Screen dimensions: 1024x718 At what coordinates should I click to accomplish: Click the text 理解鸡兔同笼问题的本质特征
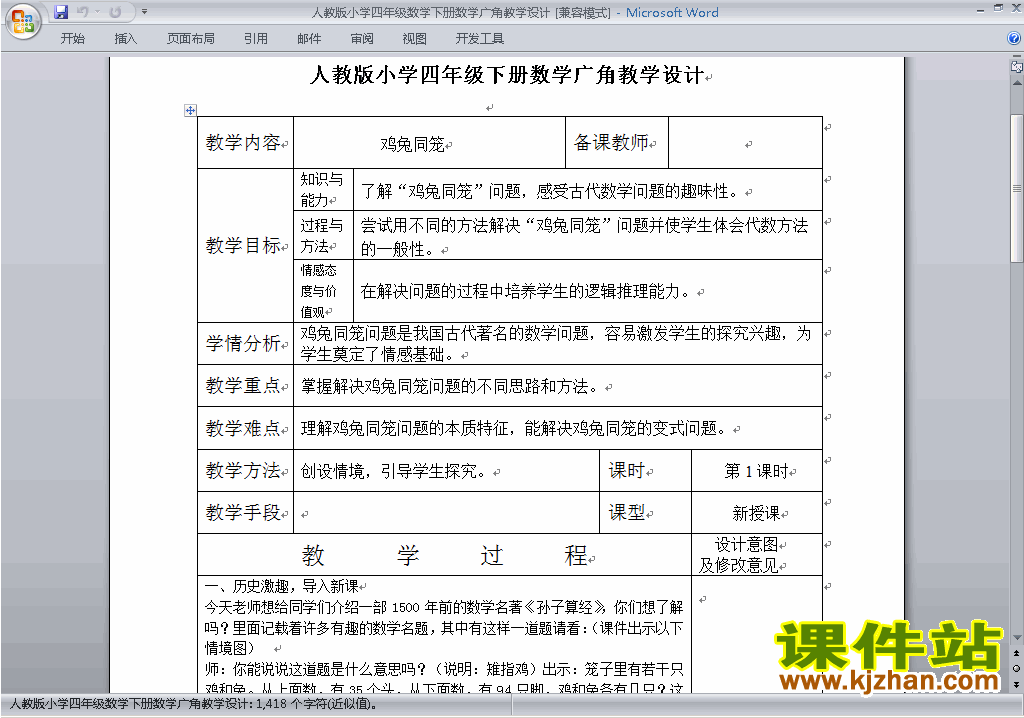click(x=404, y=429)
